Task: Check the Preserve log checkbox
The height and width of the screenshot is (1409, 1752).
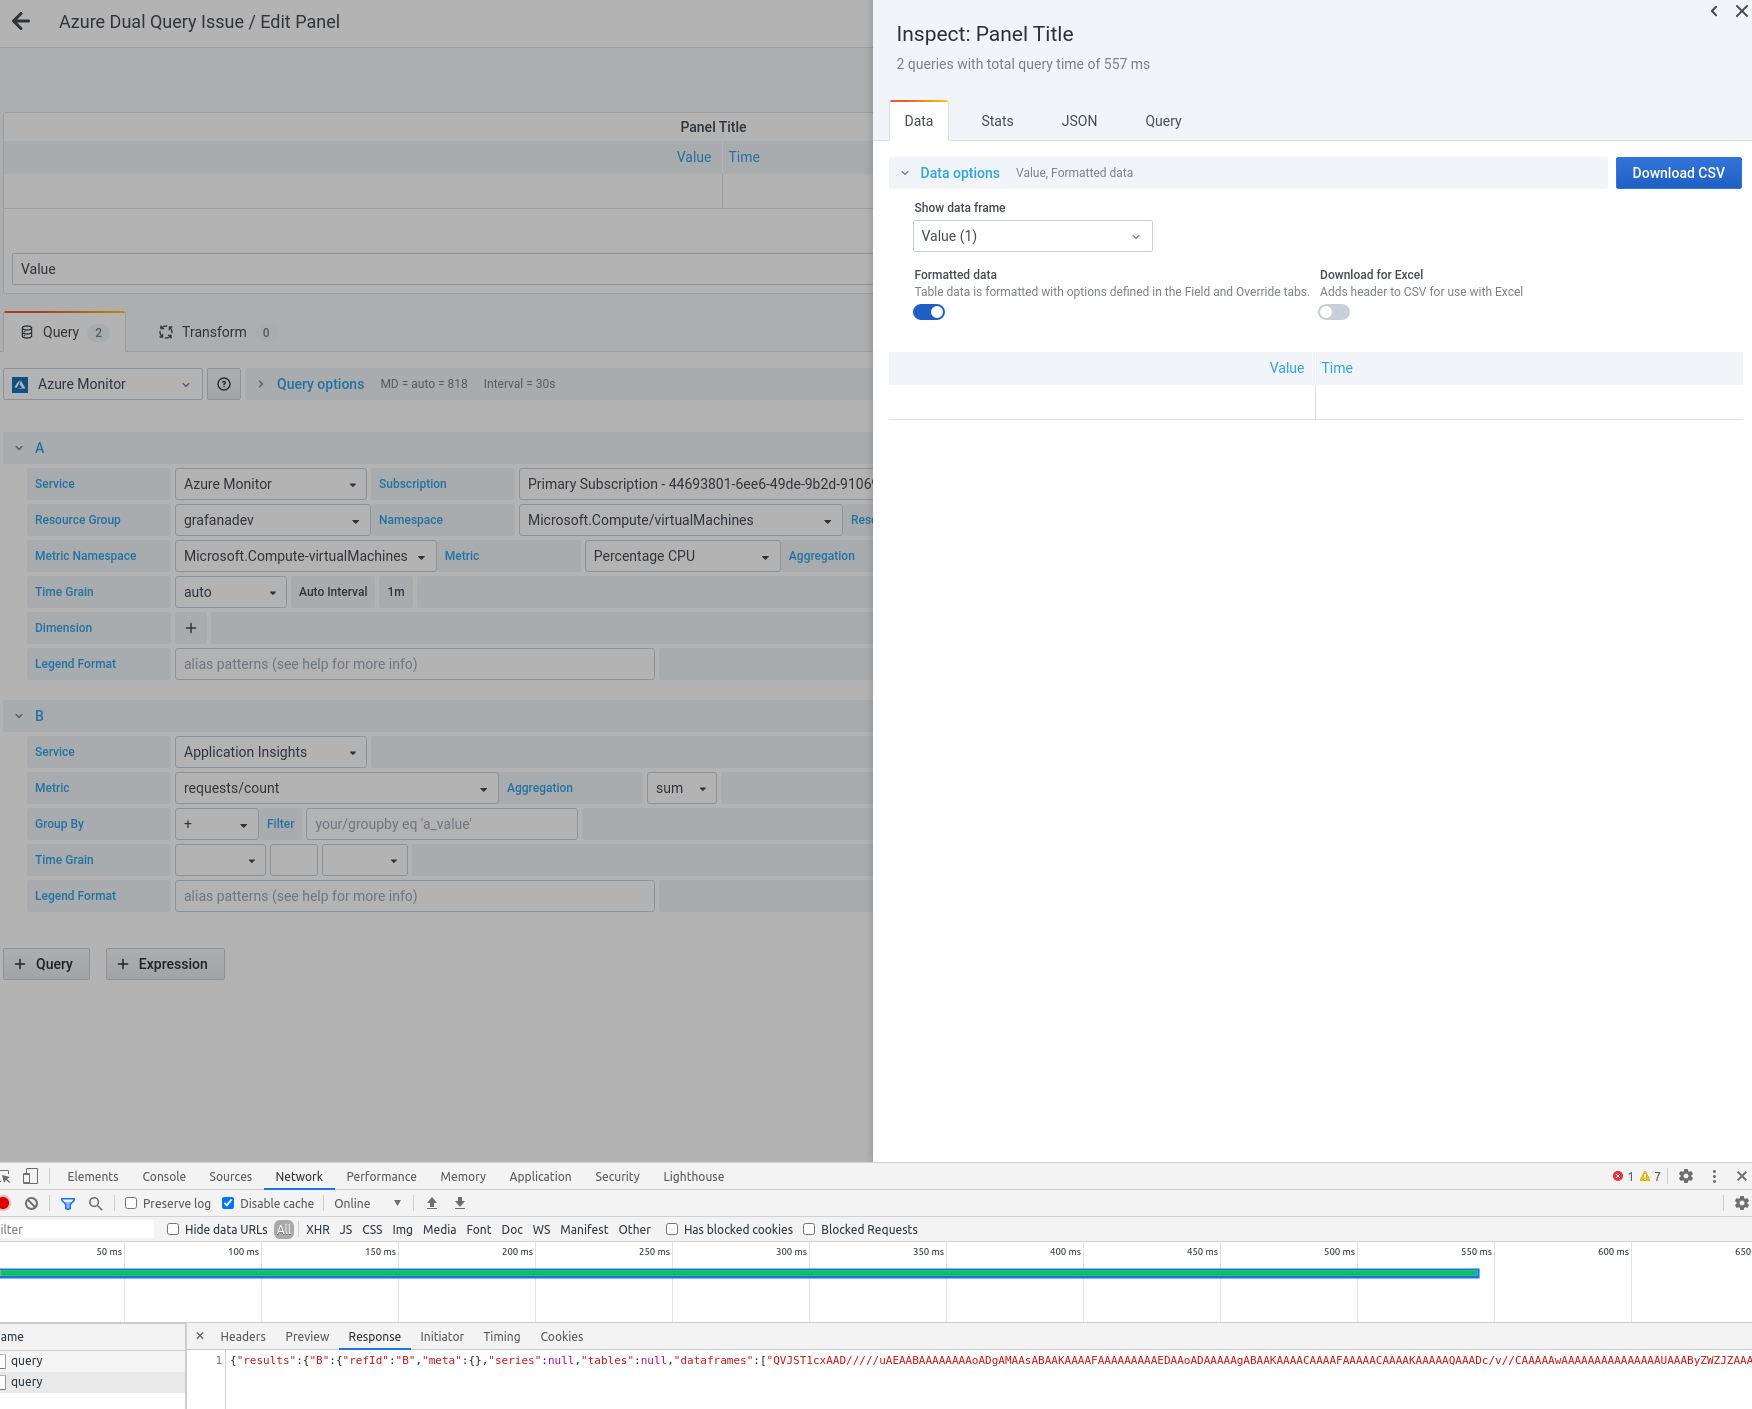Action: (x=131, y=1203)
